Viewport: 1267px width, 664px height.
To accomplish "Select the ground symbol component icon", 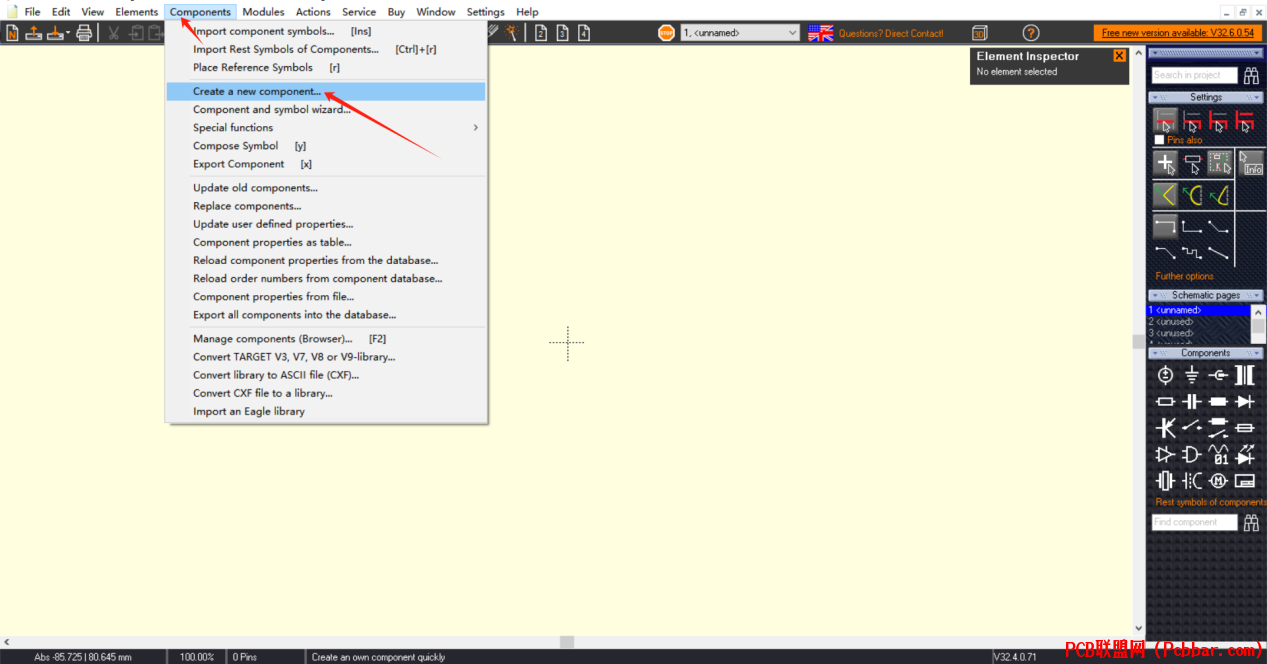I will [x=1192, y=375].
